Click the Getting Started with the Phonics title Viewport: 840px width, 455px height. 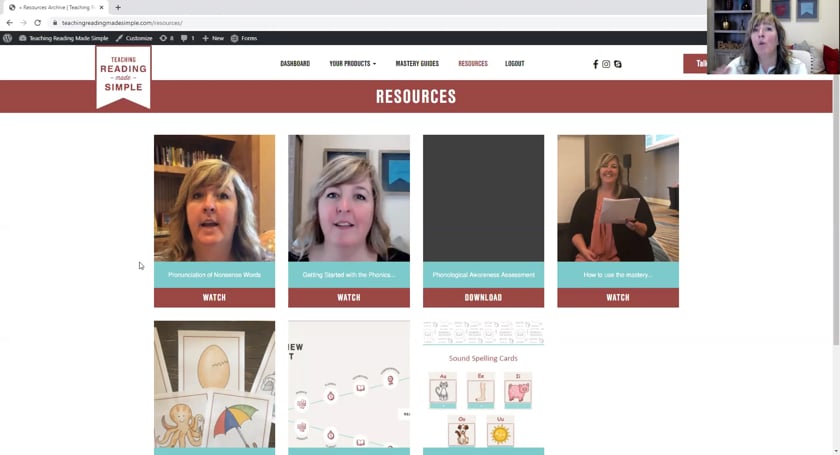pyautogui.click(x=349, y=275)
